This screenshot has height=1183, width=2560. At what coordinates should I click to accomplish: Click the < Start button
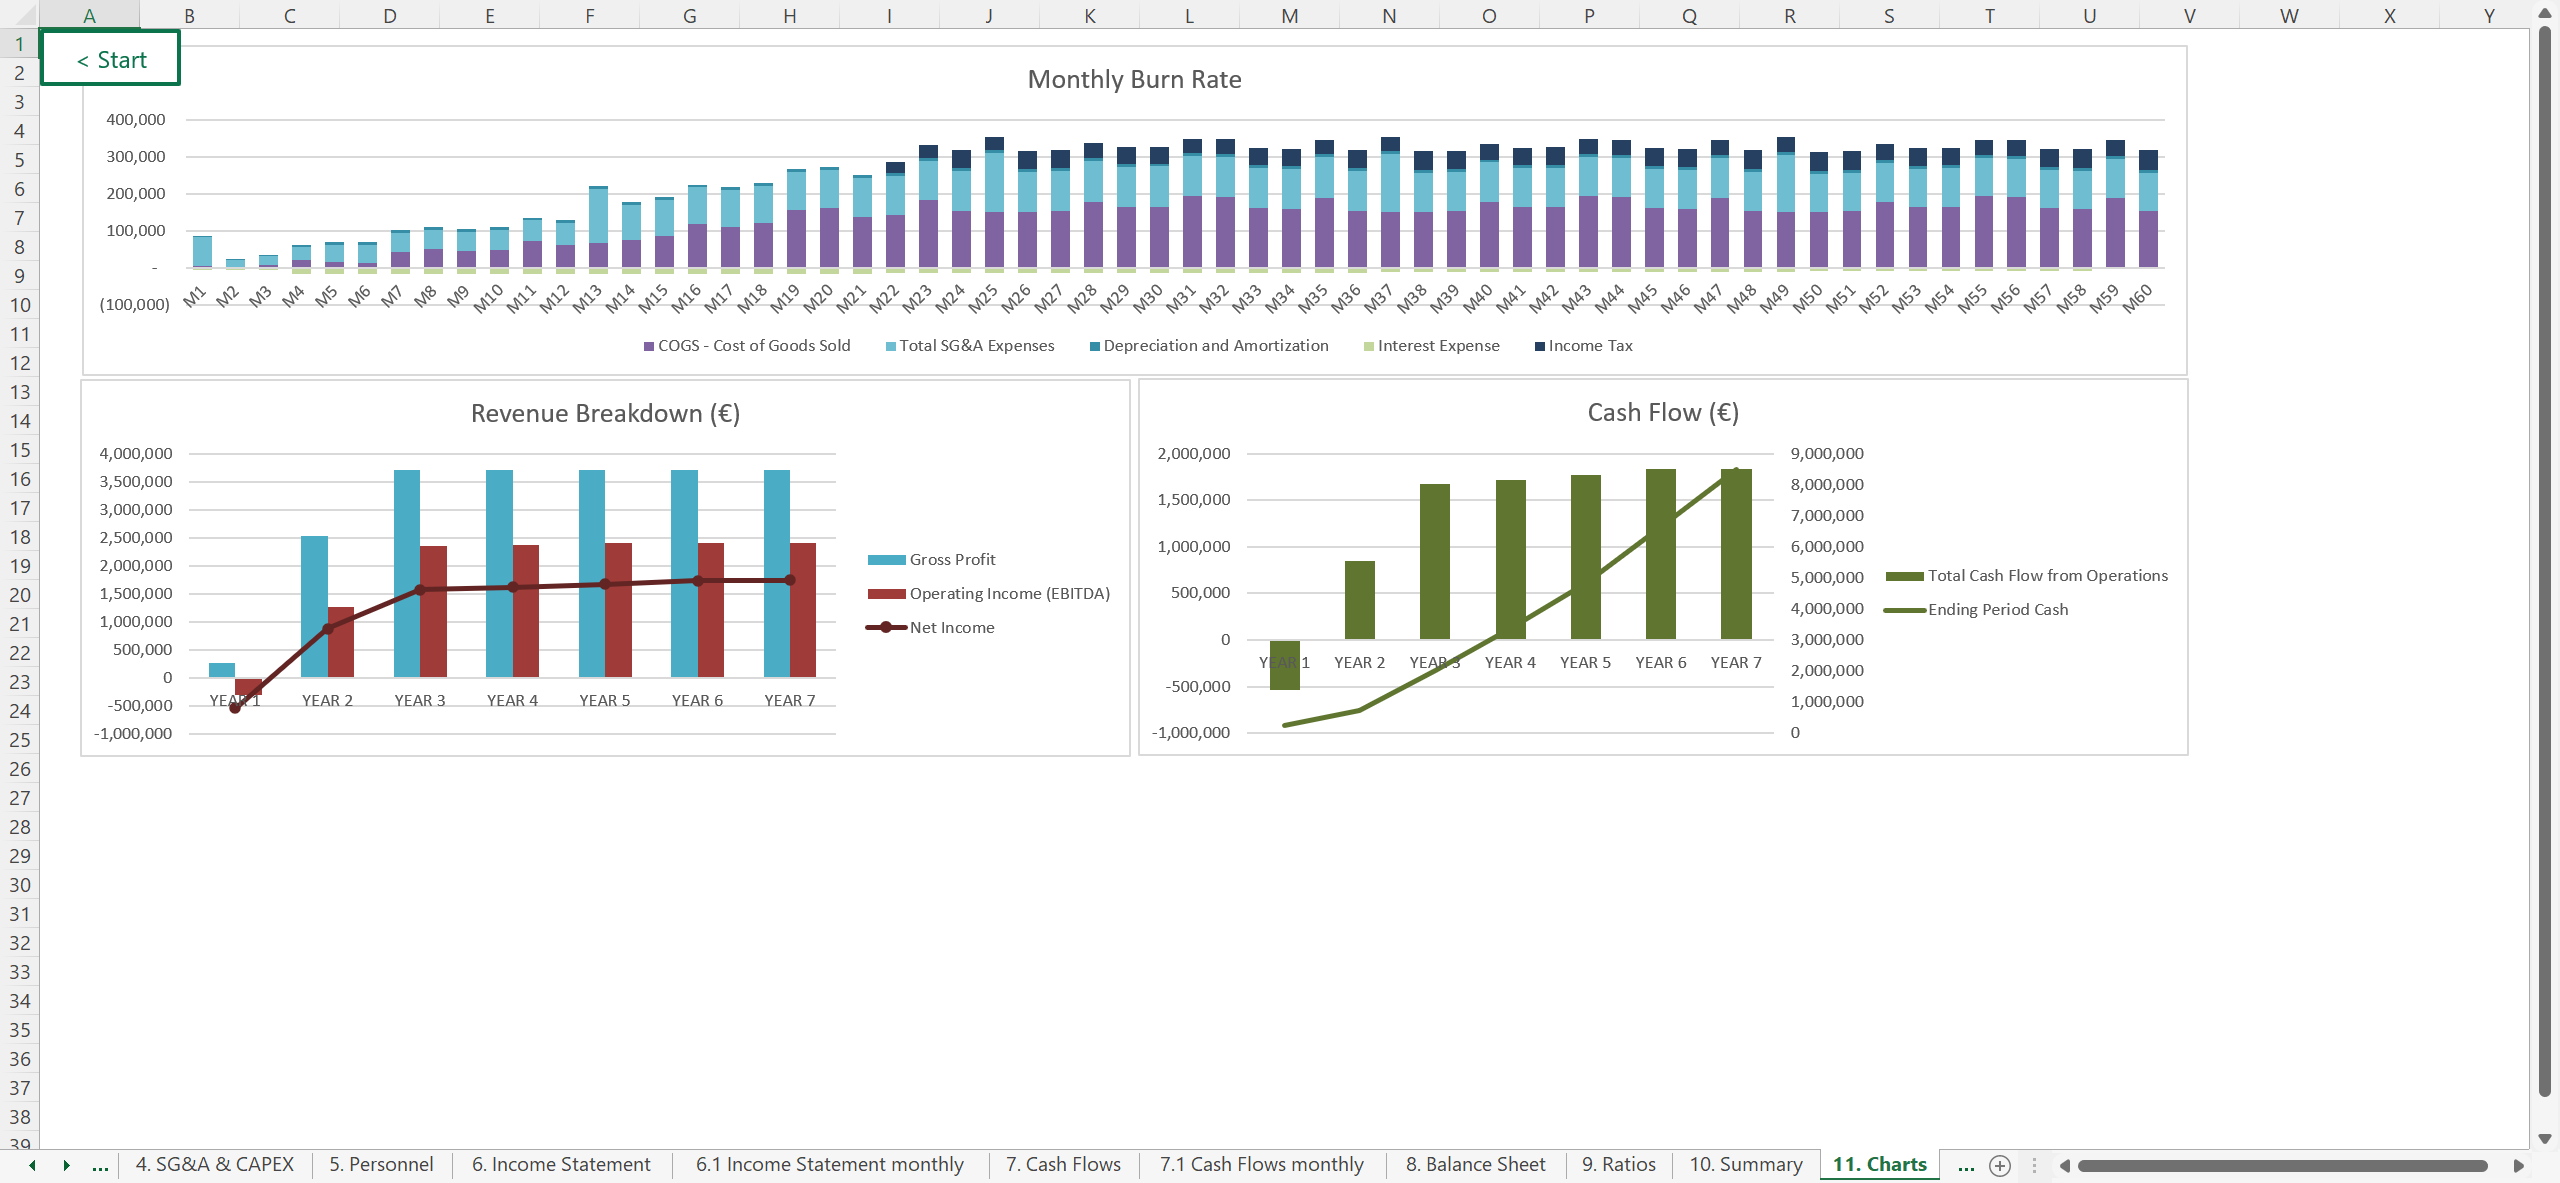click(111, 59)
